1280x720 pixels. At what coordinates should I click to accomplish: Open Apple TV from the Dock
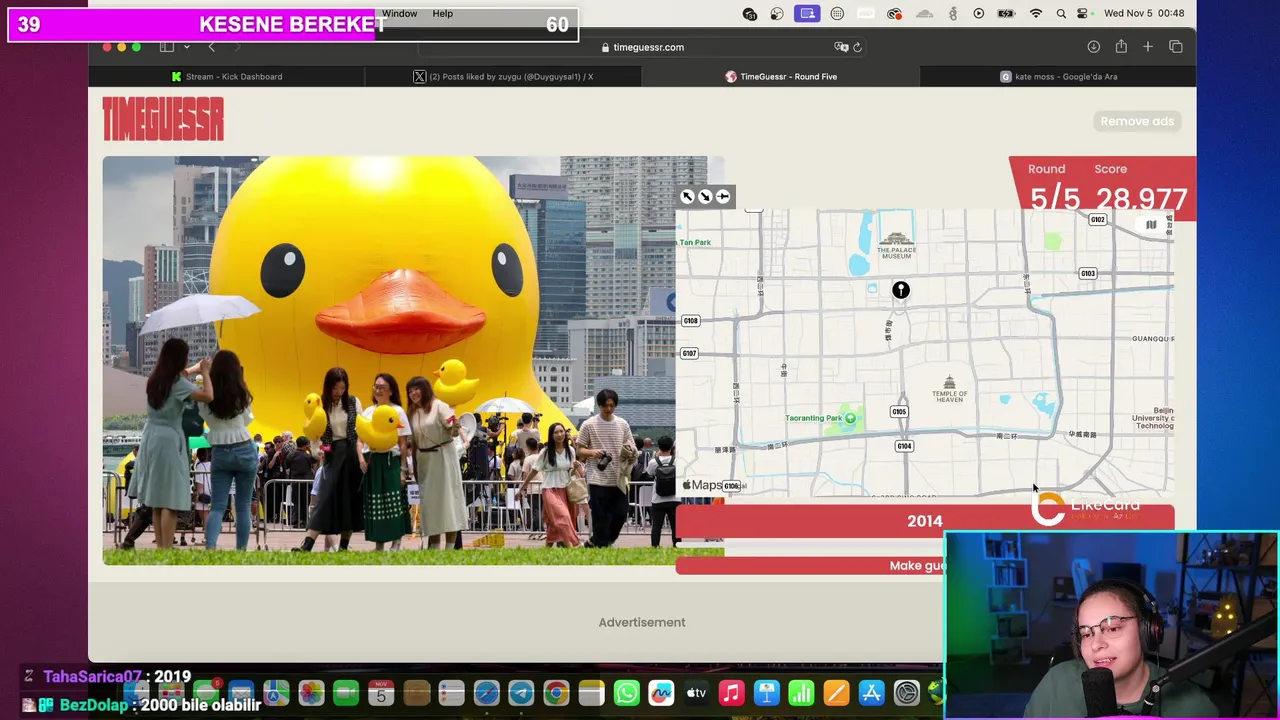tap(697, 692)
